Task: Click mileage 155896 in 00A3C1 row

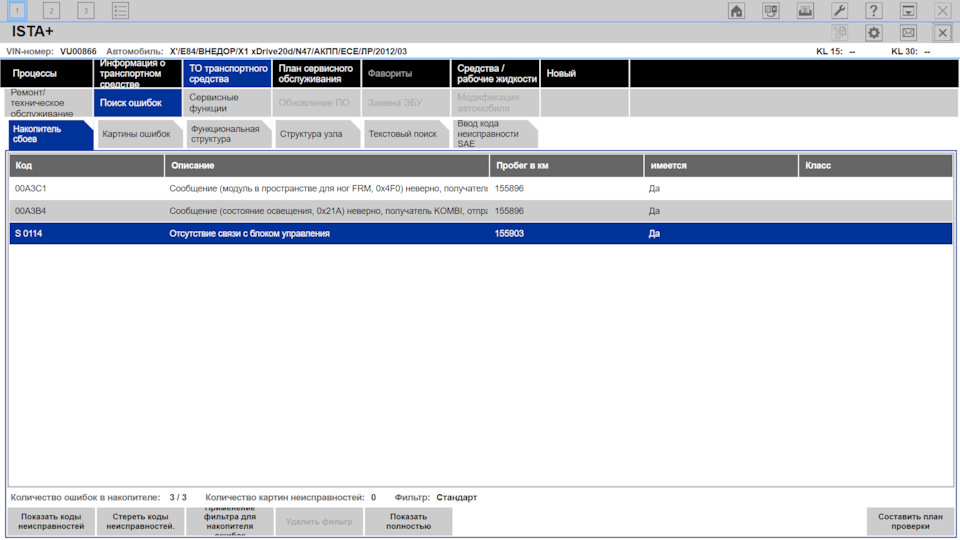Action: click(509, 189)
